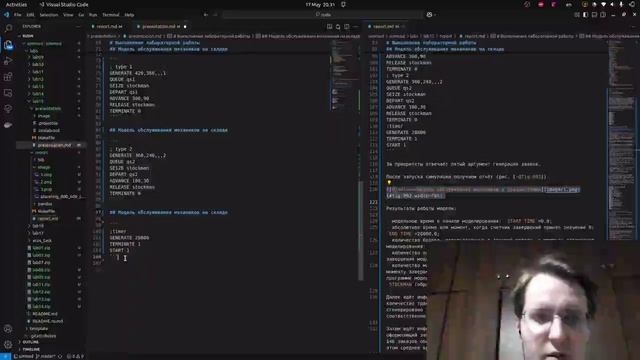Synchronize changes in status bar
Viewport: 640px width, 360px height.
(x=60, y=356)
